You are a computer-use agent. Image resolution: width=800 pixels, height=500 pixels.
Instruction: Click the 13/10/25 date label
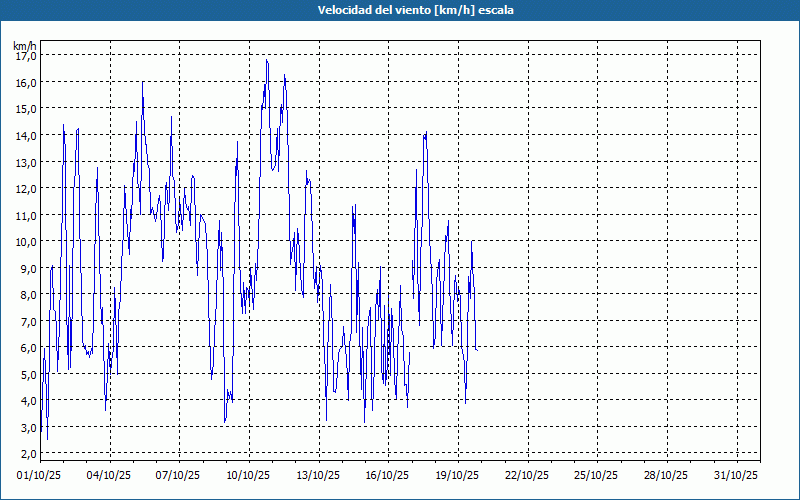pos(319,475)
